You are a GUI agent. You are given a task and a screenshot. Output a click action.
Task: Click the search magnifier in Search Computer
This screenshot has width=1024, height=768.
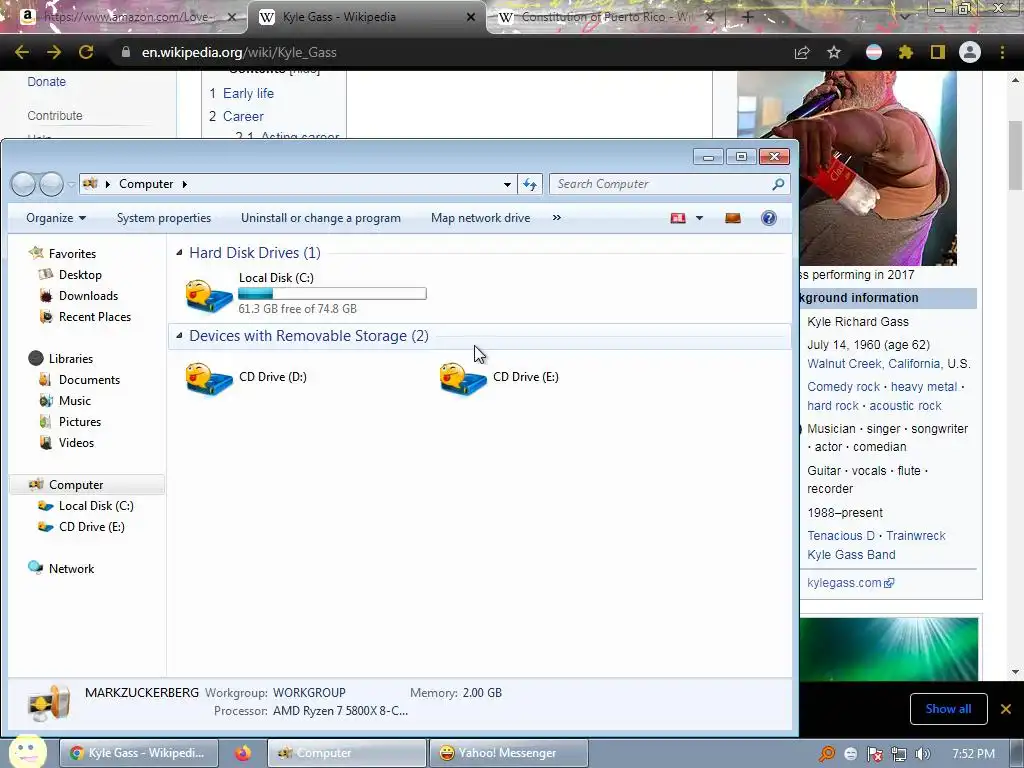tap(778, 184)
